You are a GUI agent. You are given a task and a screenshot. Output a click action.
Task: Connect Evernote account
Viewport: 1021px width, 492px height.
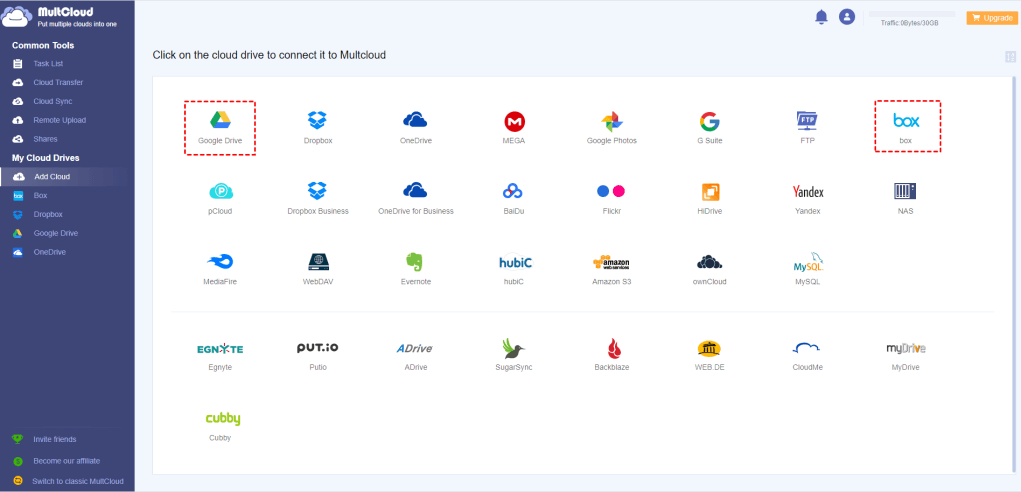tap(415, 269)
